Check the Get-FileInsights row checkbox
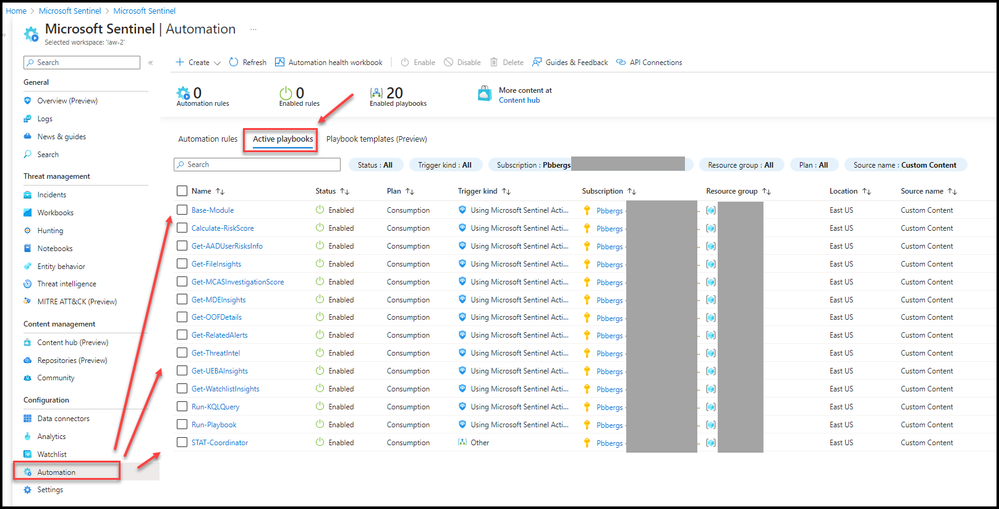The image size is (999, 509). (182, 264)
